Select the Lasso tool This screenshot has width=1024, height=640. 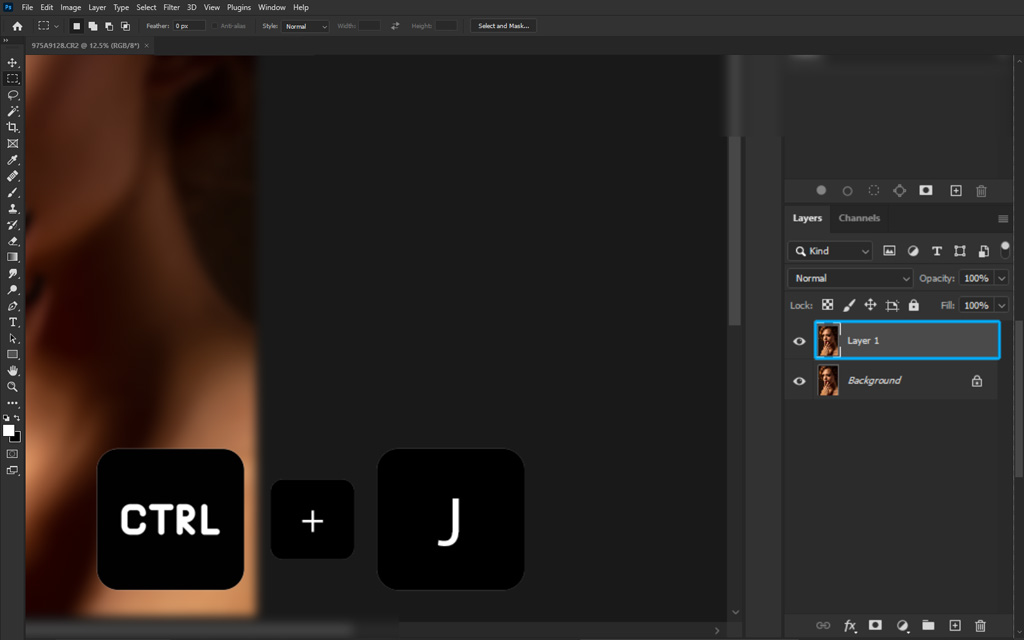click(12, 95)
